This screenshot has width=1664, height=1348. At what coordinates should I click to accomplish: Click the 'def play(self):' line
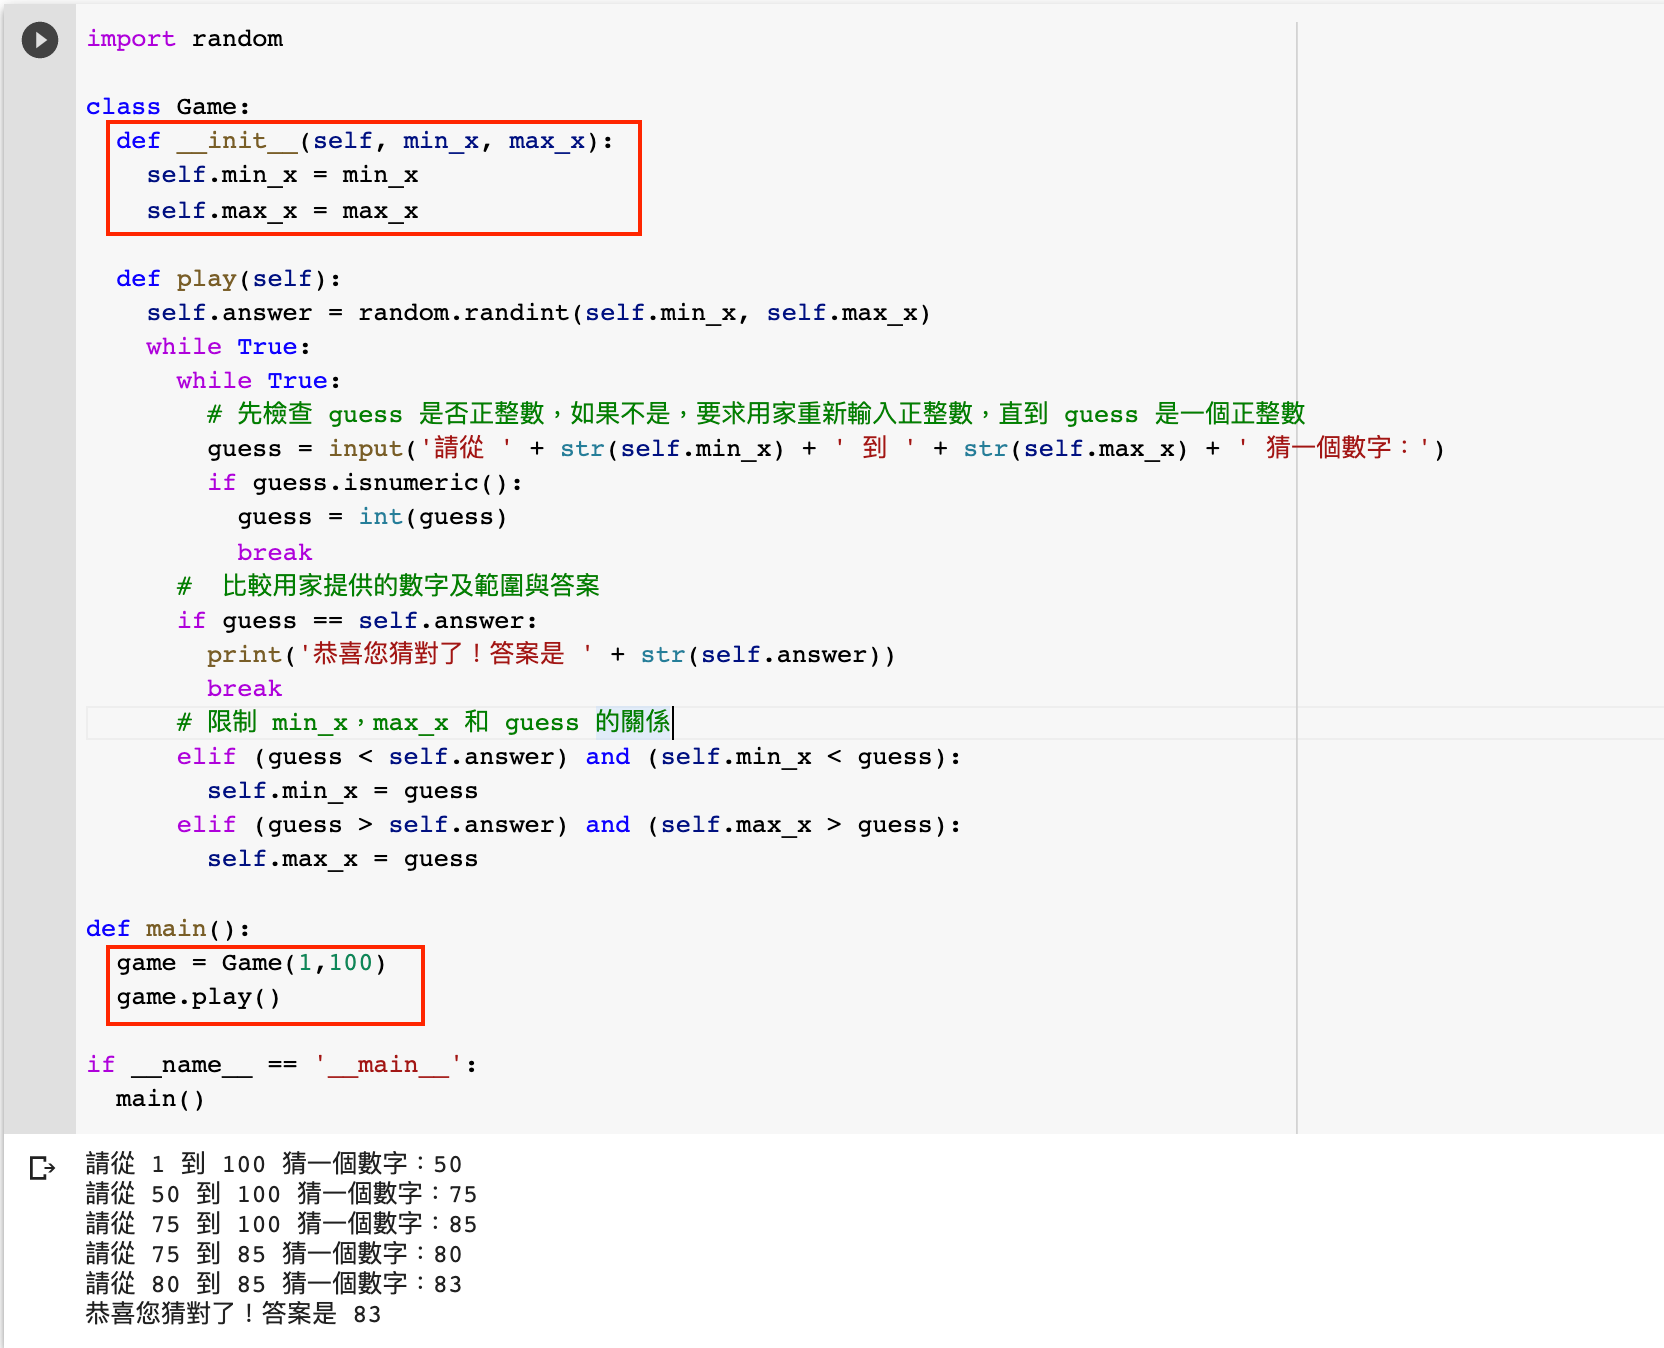[x=228, y=279]
